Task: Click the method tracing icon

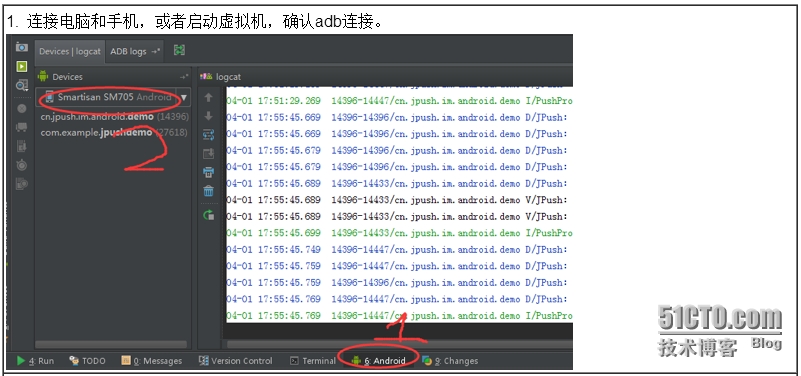Action: 21,183
